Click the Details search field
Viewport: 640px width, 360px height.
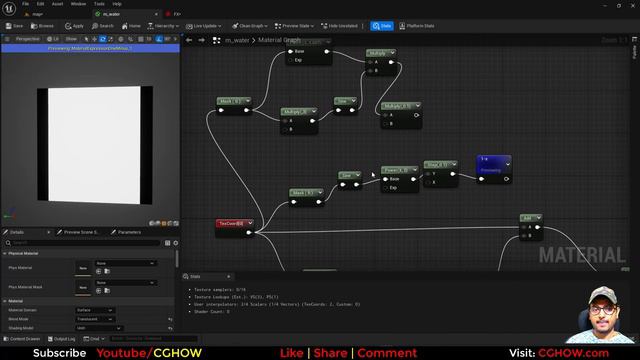click(83, 243)
